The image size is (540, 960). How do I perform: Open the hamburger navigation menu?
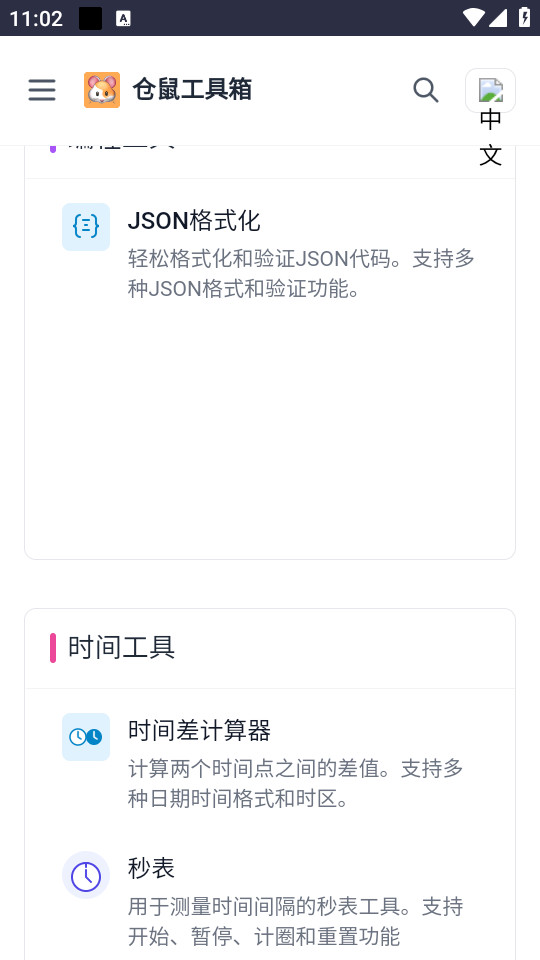pyautogui.click(x=42, y=90)
